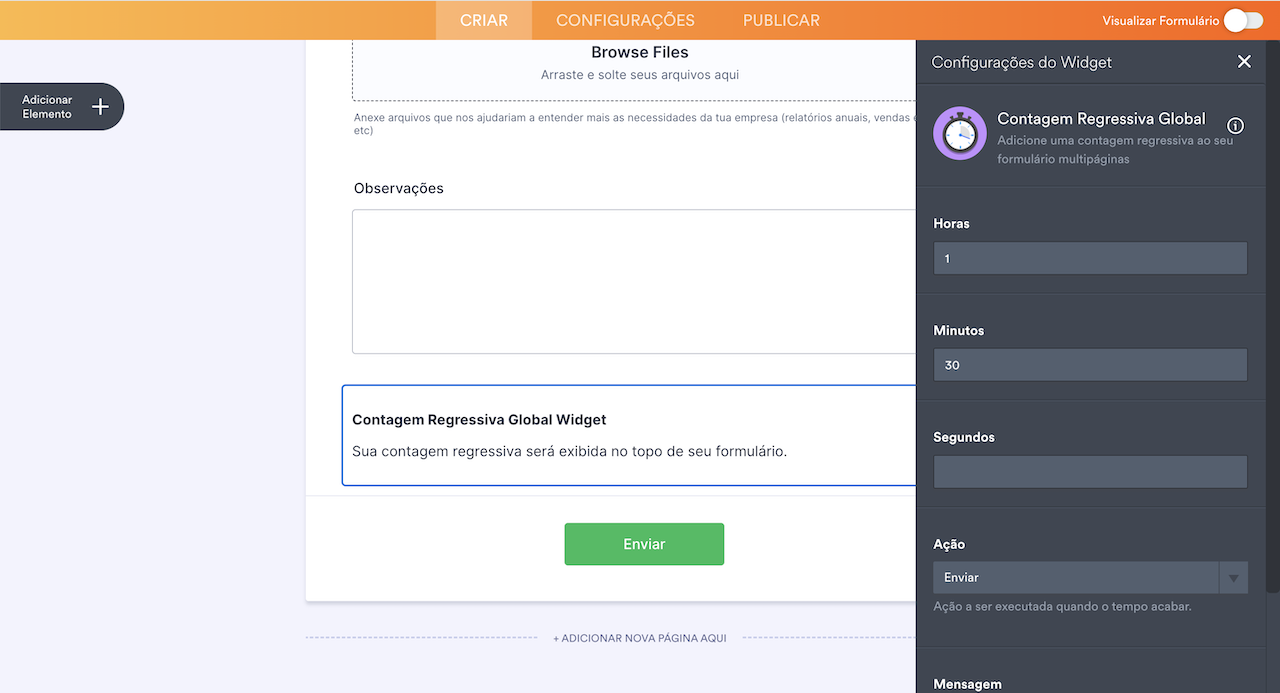Focus the Minutos input field
This screenshot has height=693, width=1280.
(x=1090, y=365)
